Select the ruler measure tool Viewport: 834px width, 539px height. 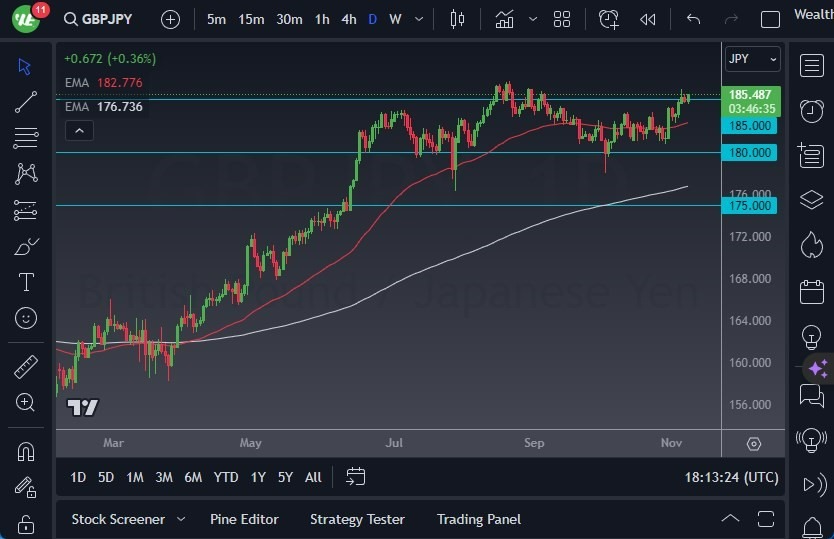click(x=26, y=367)
